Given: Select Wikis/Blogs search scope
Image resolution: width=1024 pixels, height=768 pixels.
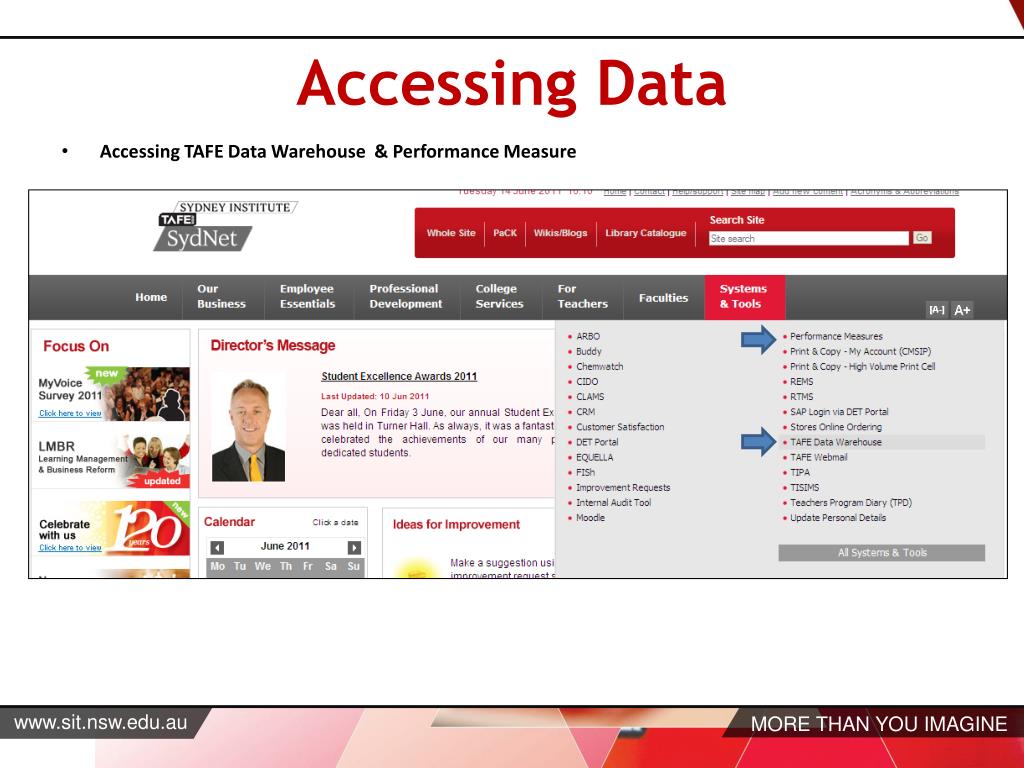Looking at the screenshot, I should click(x=560, y=233).
